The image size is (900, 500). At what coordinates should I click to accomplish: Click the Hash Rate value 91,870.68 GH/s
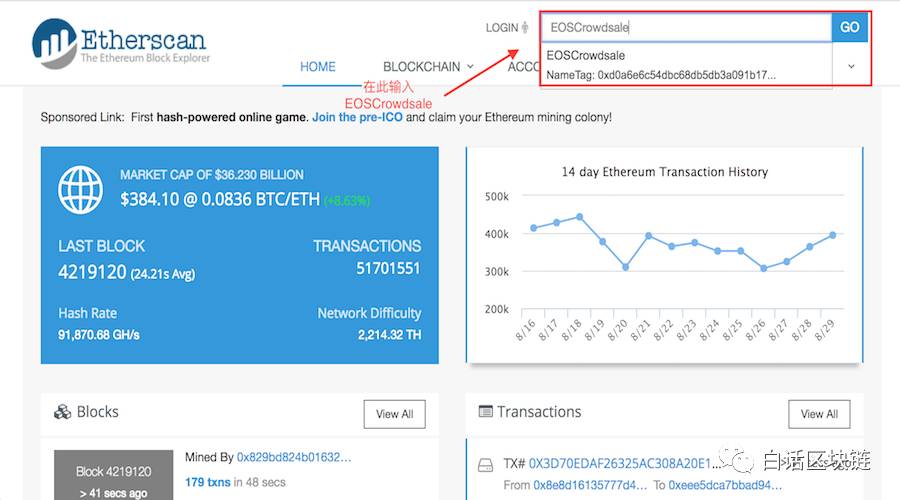coord(99,335)
